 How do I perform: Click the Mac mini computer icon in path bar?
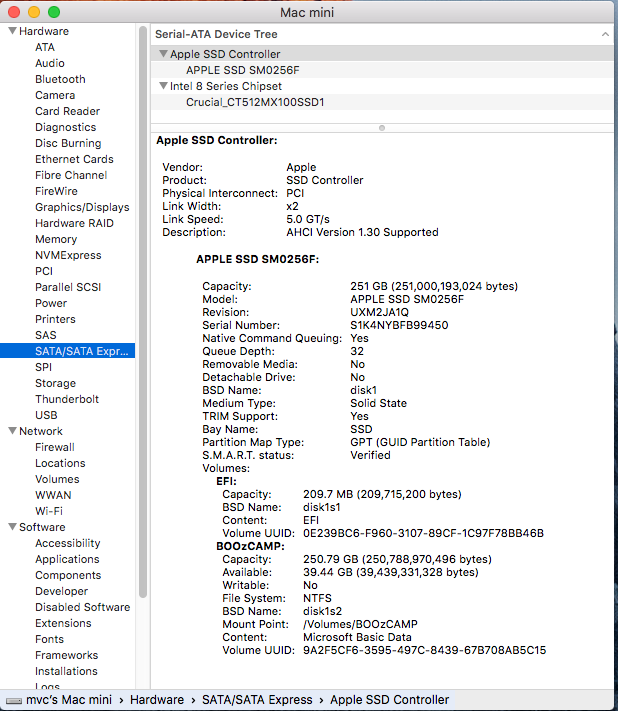[13, 701]
